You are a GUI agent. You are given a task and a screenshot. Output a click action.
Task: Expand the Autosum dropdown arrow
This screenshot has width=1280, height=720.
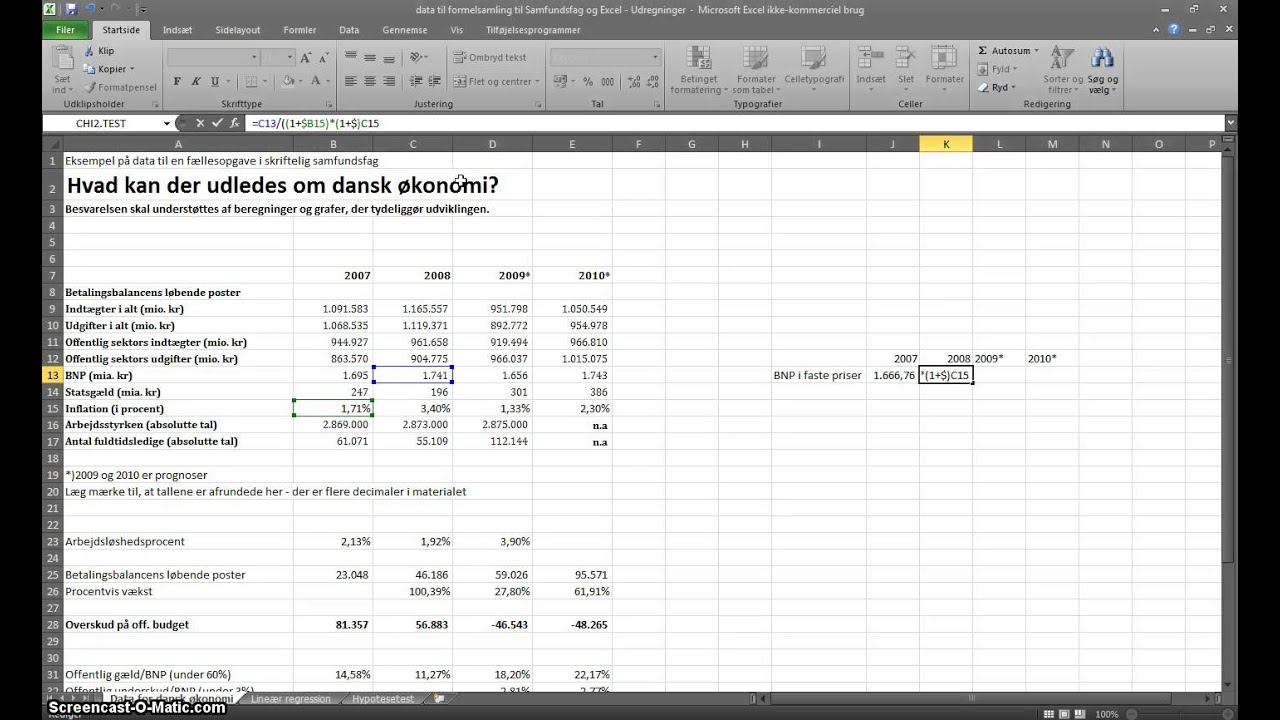click(x=1036, y=51)
